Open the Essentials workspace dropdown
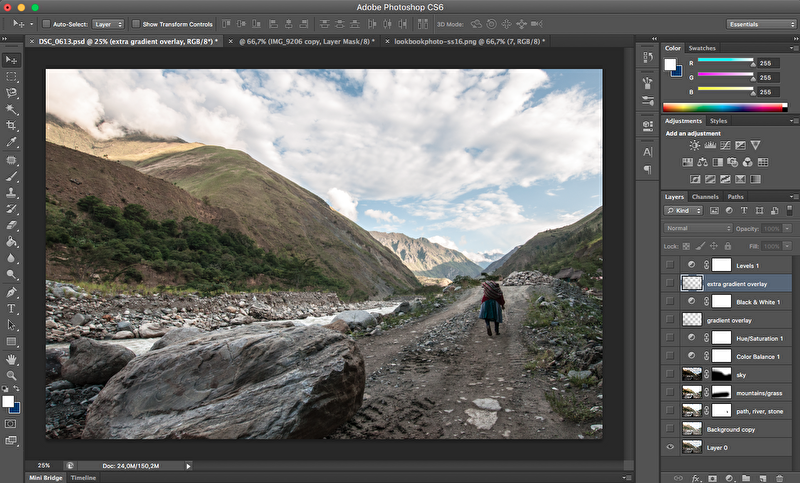 click(761, 24)
